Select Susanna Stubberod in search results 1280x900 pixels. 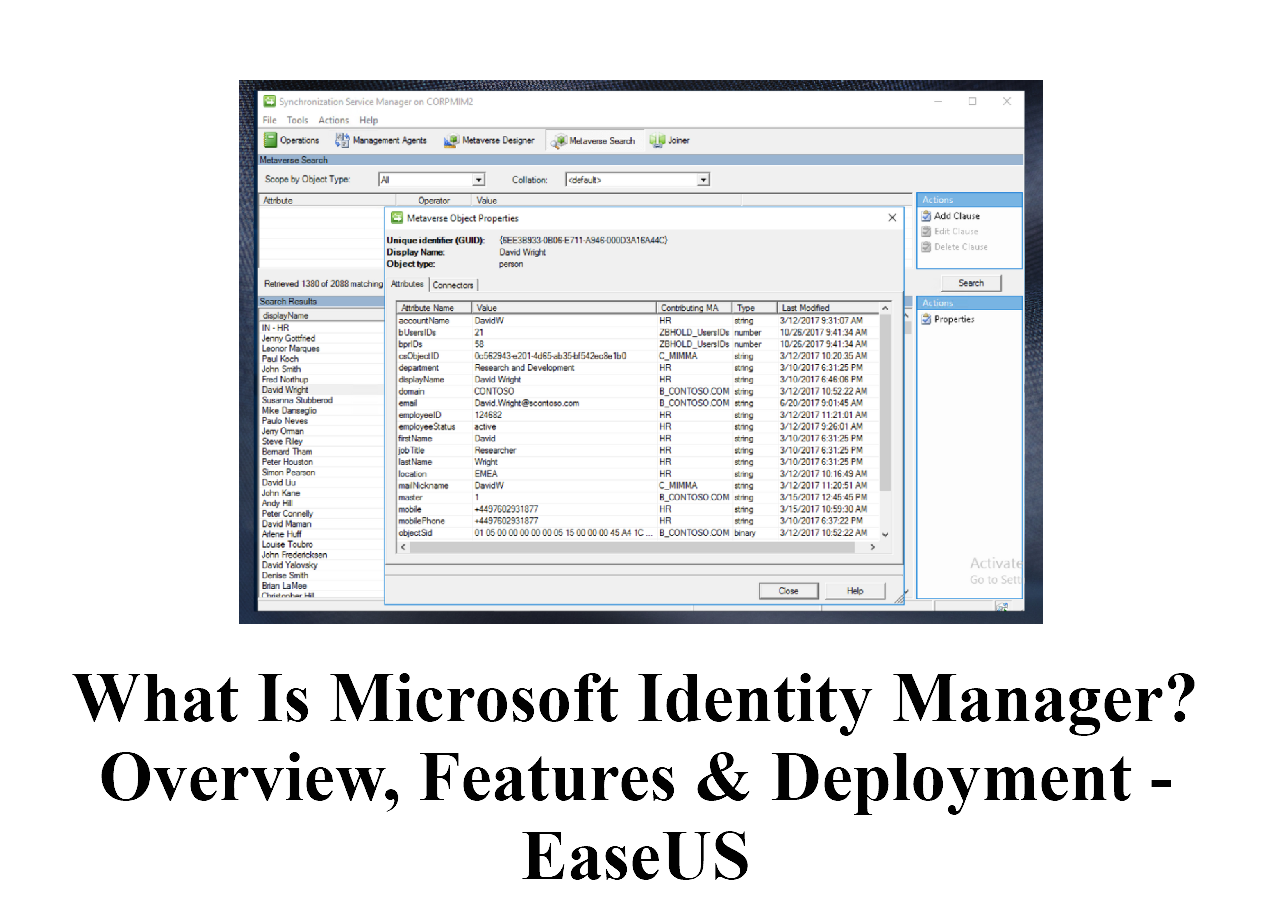coord(296,400)
